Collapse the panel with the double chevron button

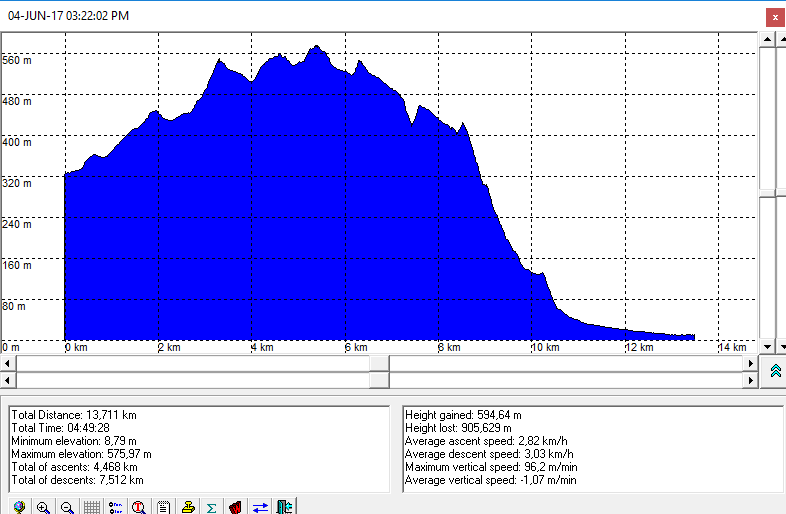(775, 371)
